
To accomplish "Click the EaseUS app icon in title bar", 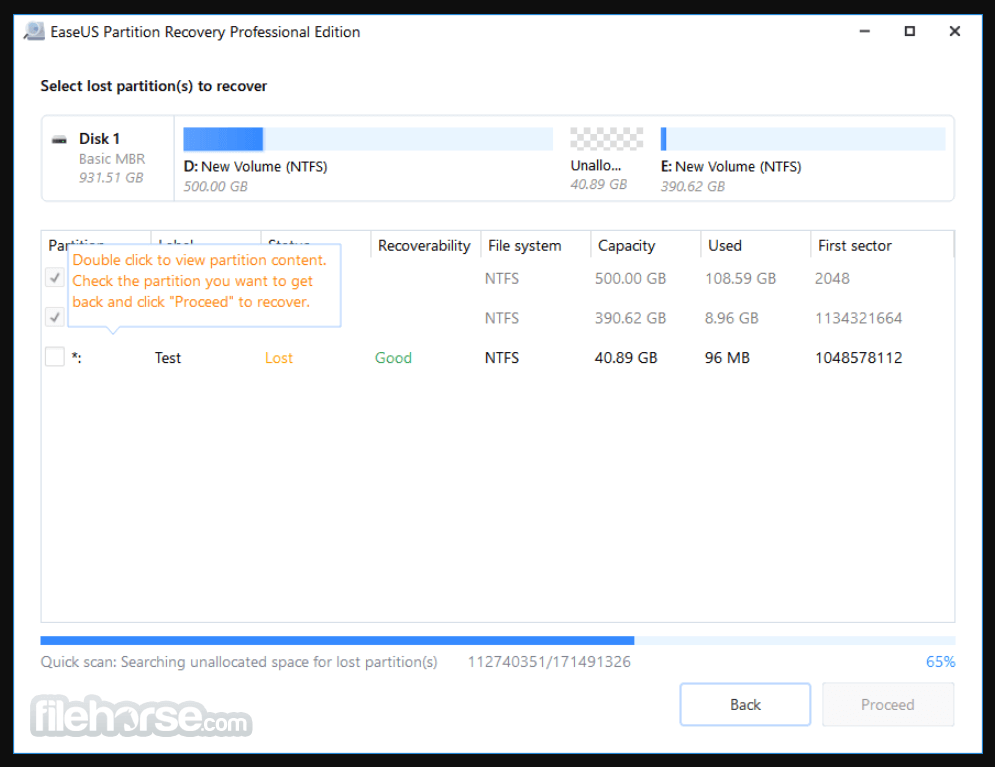I will click(x=34, y=31).
